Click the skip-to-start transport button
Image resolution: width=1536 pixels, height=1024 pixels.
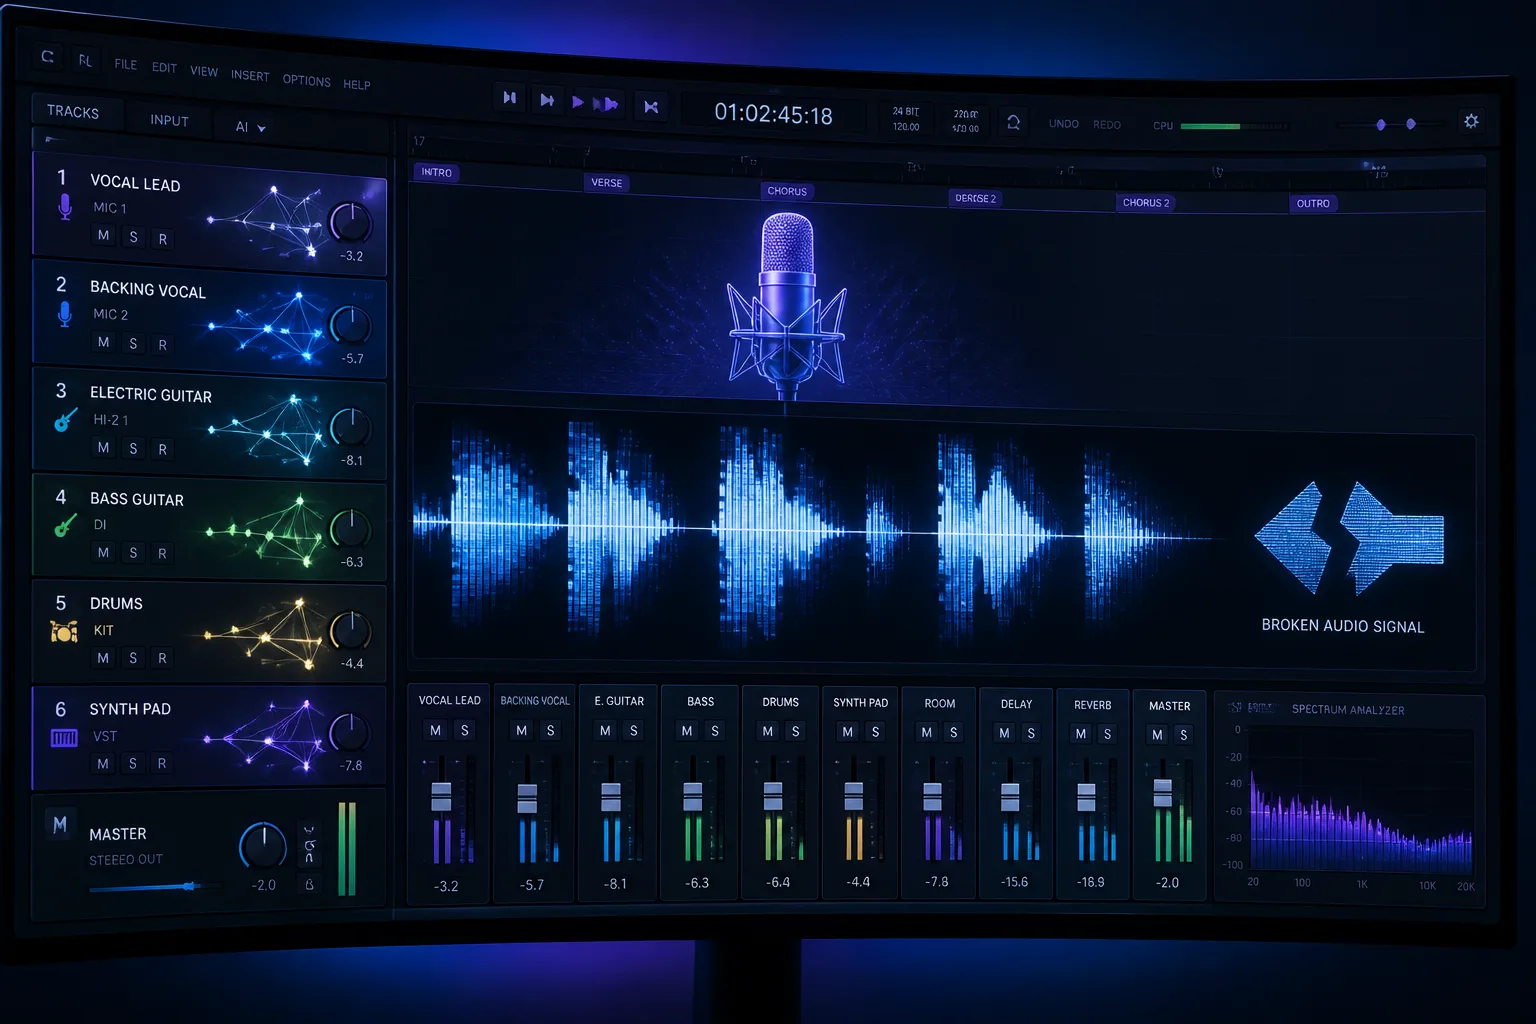509,98
